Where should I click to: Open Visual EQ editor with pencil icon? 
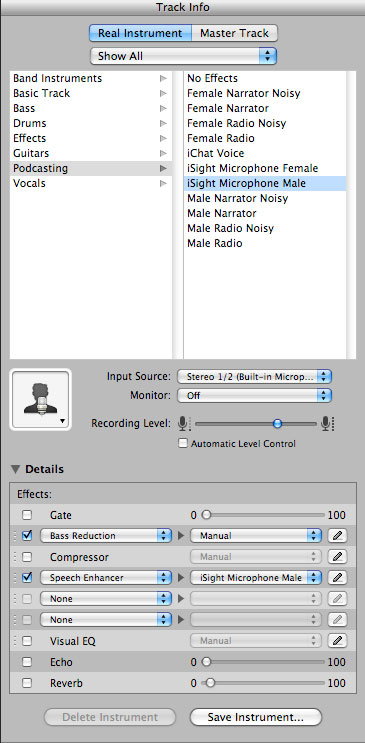(x=337, y=641)
